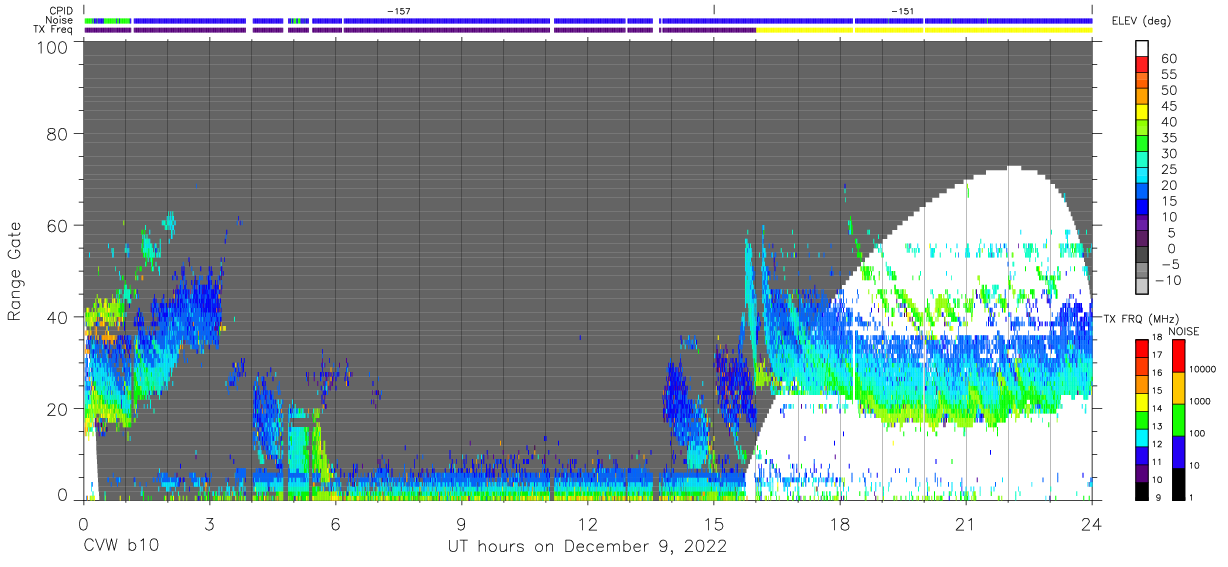
Task: Click the ELEV colorbar label '25'
Action: coord(1169,170)
